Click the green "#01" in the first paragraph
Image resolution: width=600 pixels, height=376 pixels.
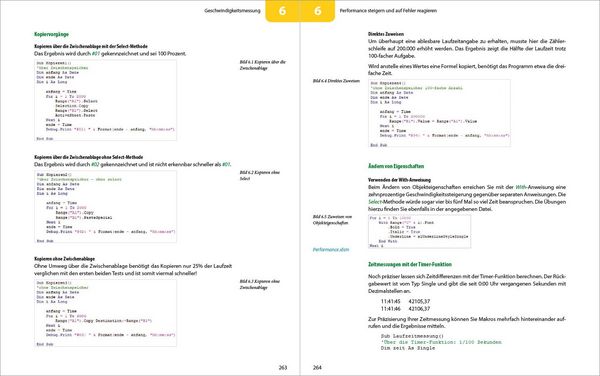click(x=96, y=54)
